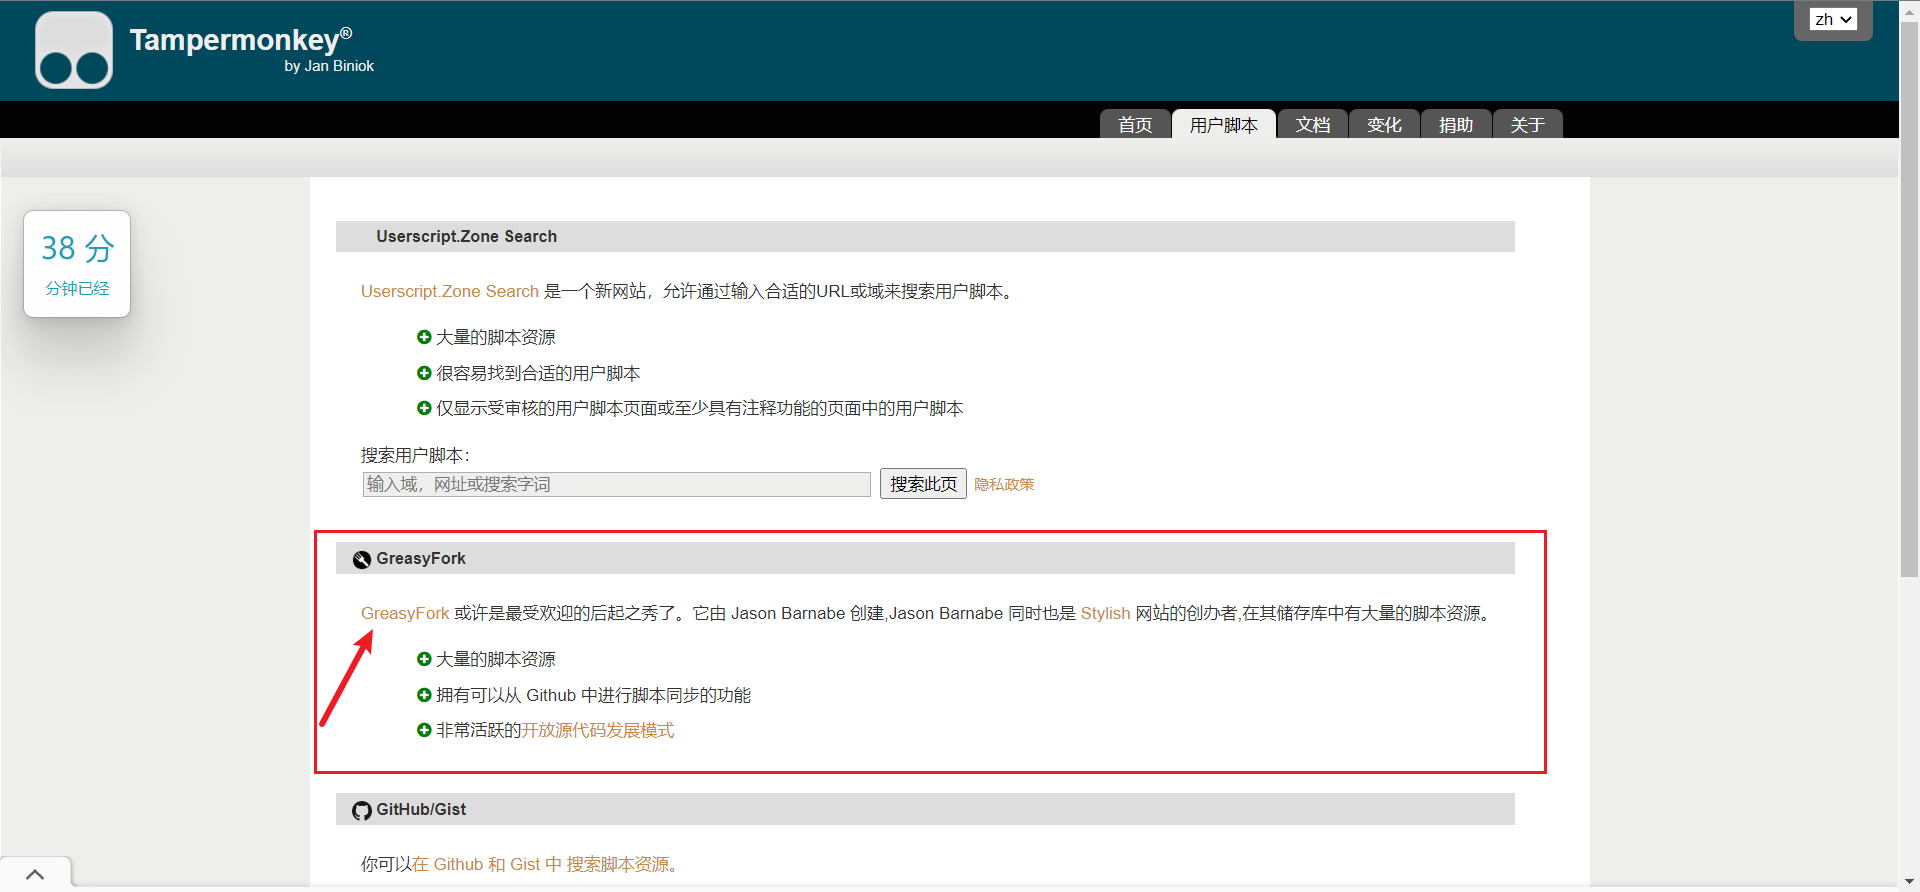Click the GitHub octocat icon
1920x892 pixels.
point(362,810)
